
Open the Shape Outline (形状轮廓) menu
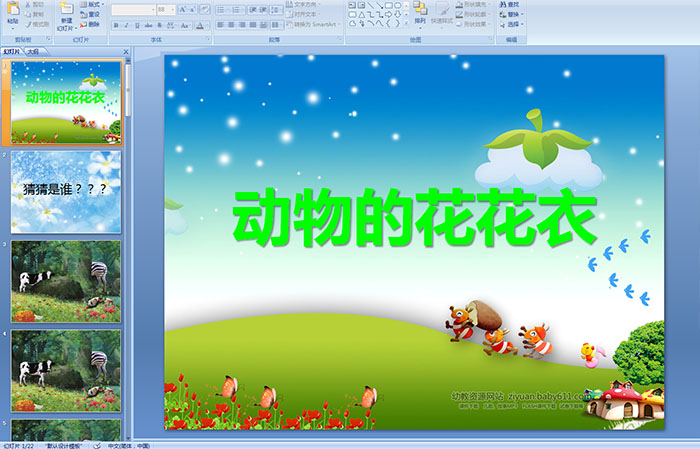pyautogui.click(x=474, y=14)
